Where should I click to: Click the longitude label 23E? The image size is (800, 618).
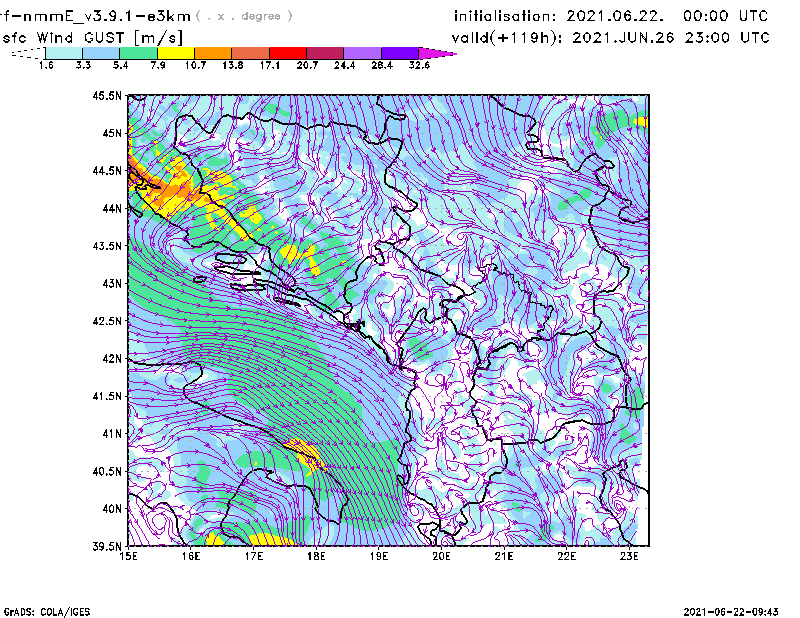pyautogui.click(x=629, y=557)
